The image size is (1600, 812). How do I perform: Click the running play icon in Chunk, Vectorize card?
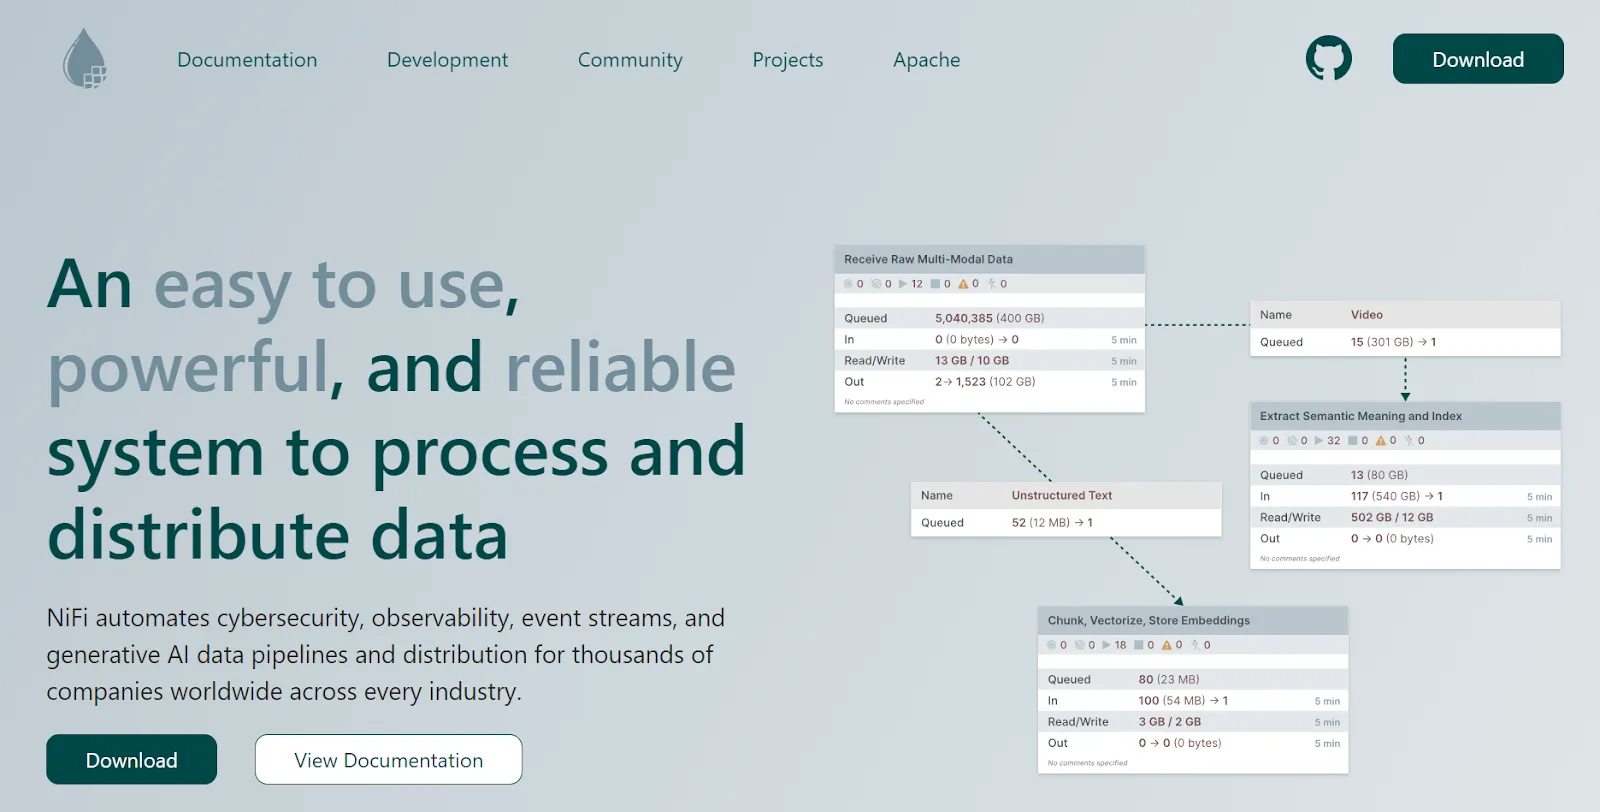pyautogui.click(x=1106, y=645)
